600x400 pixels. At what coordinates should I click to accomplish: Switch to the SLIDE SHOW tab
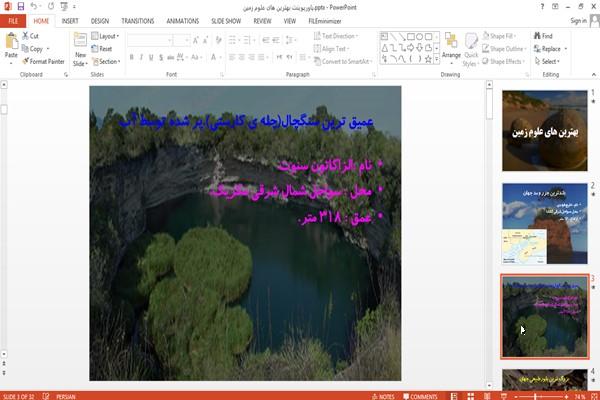(x=226, y=21)
